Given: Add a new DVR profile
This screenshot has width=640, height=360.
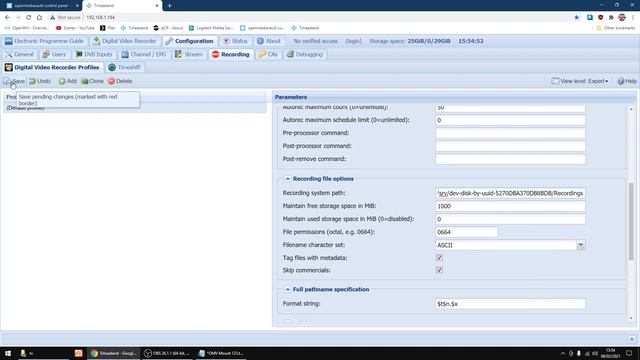Looking at the screenshot, I should pos(68,81).
